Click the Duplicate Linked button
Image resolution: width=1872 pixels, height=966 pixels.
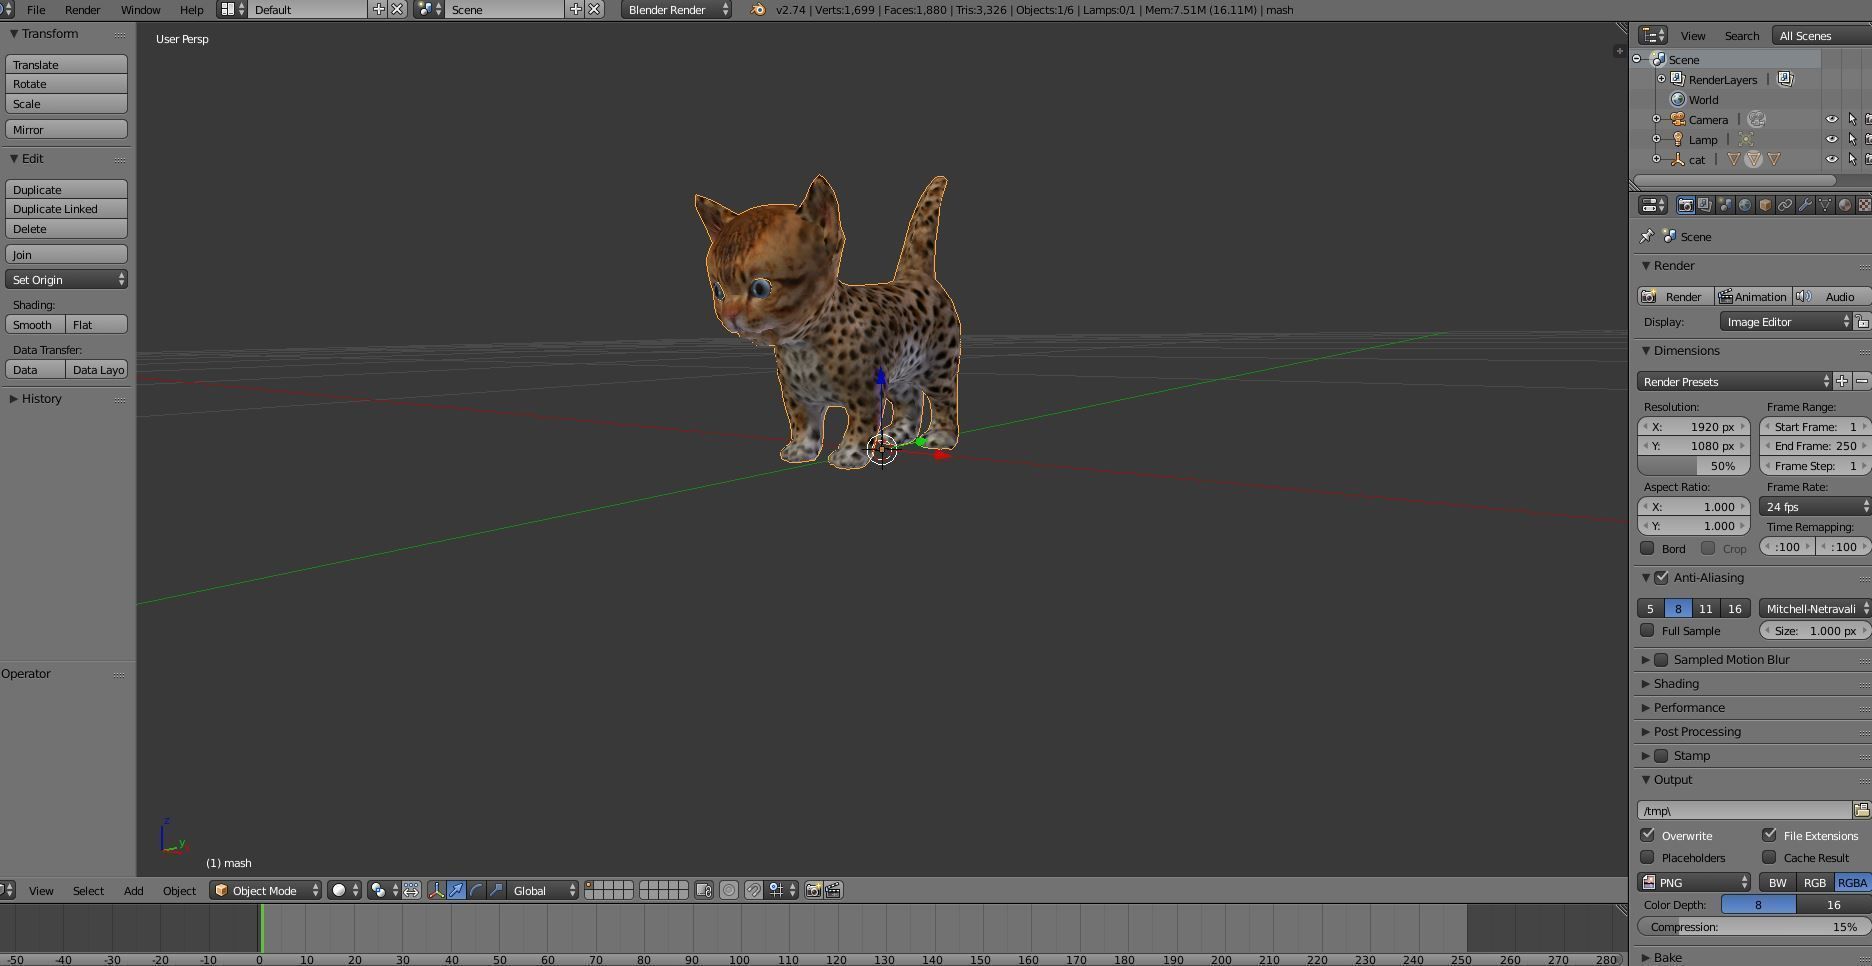66,209
